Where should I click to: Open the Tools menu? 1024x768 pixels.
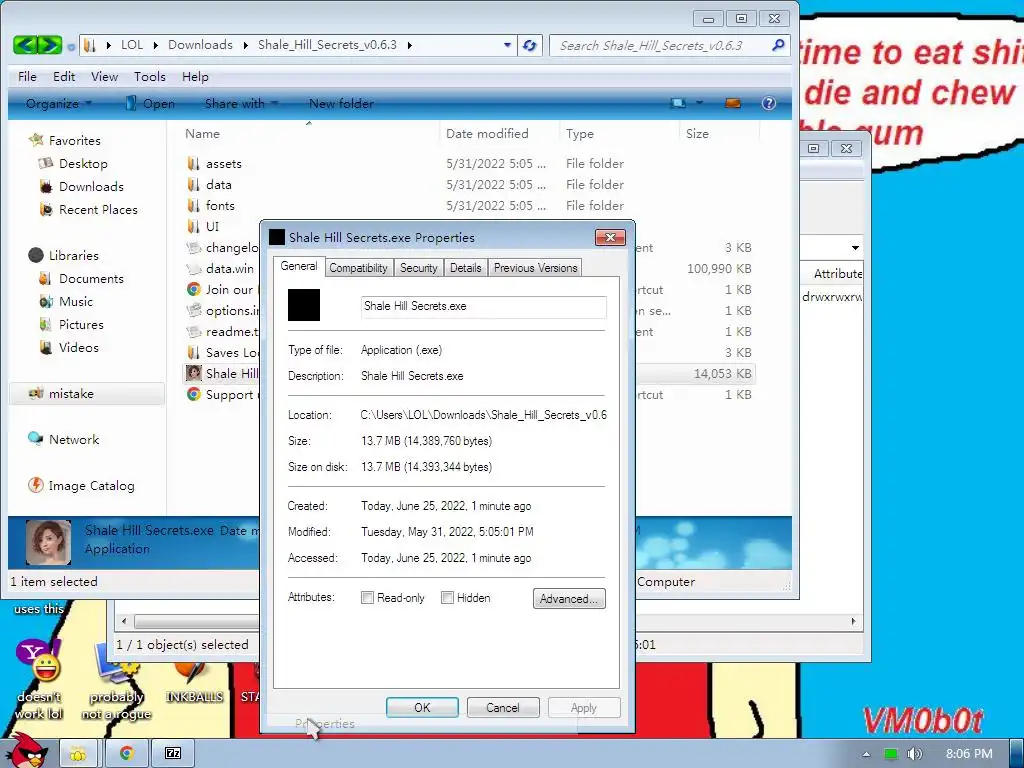pyautogui.click(x=150, y=76)
